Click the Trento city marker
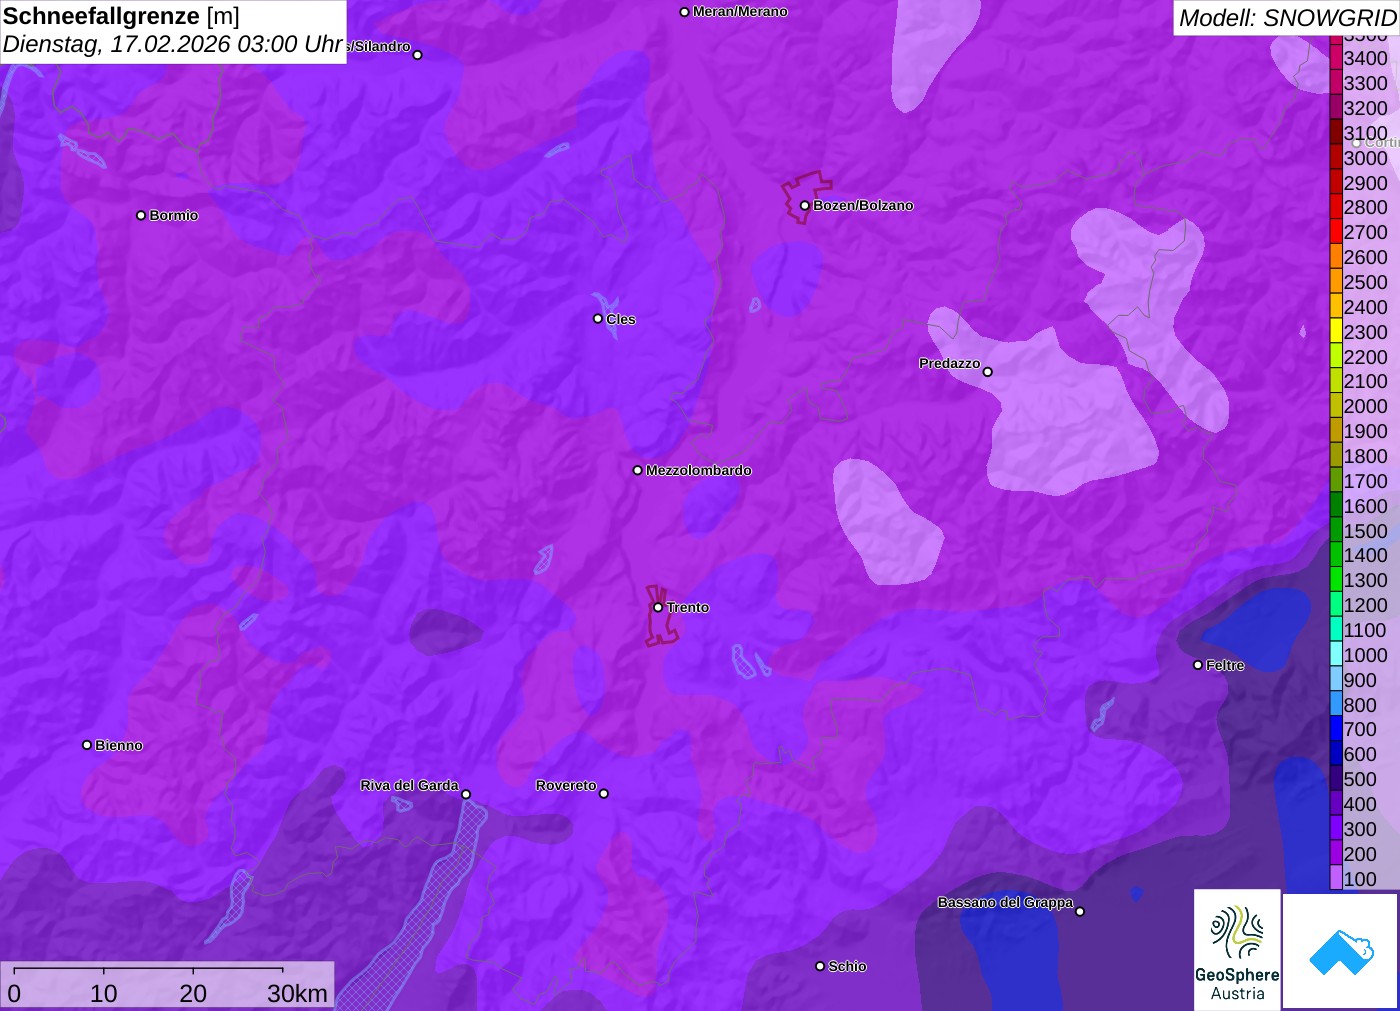 (658, 607)
